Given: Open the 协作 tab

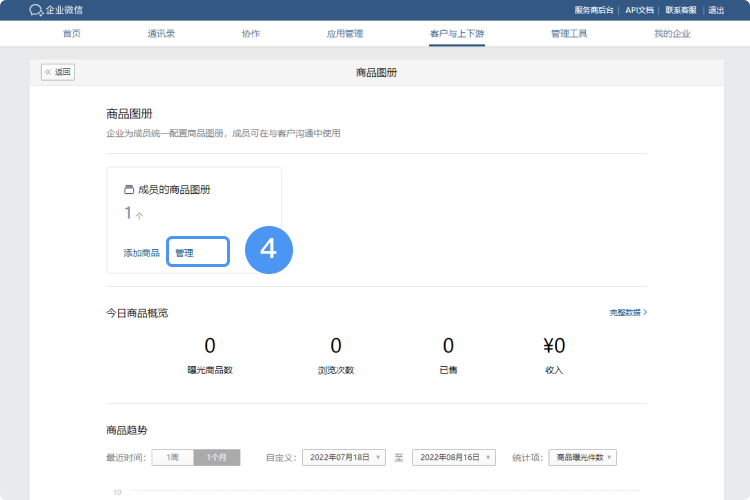Looking at the screenshot, I should pyautogui.click(x=250, y=33).
